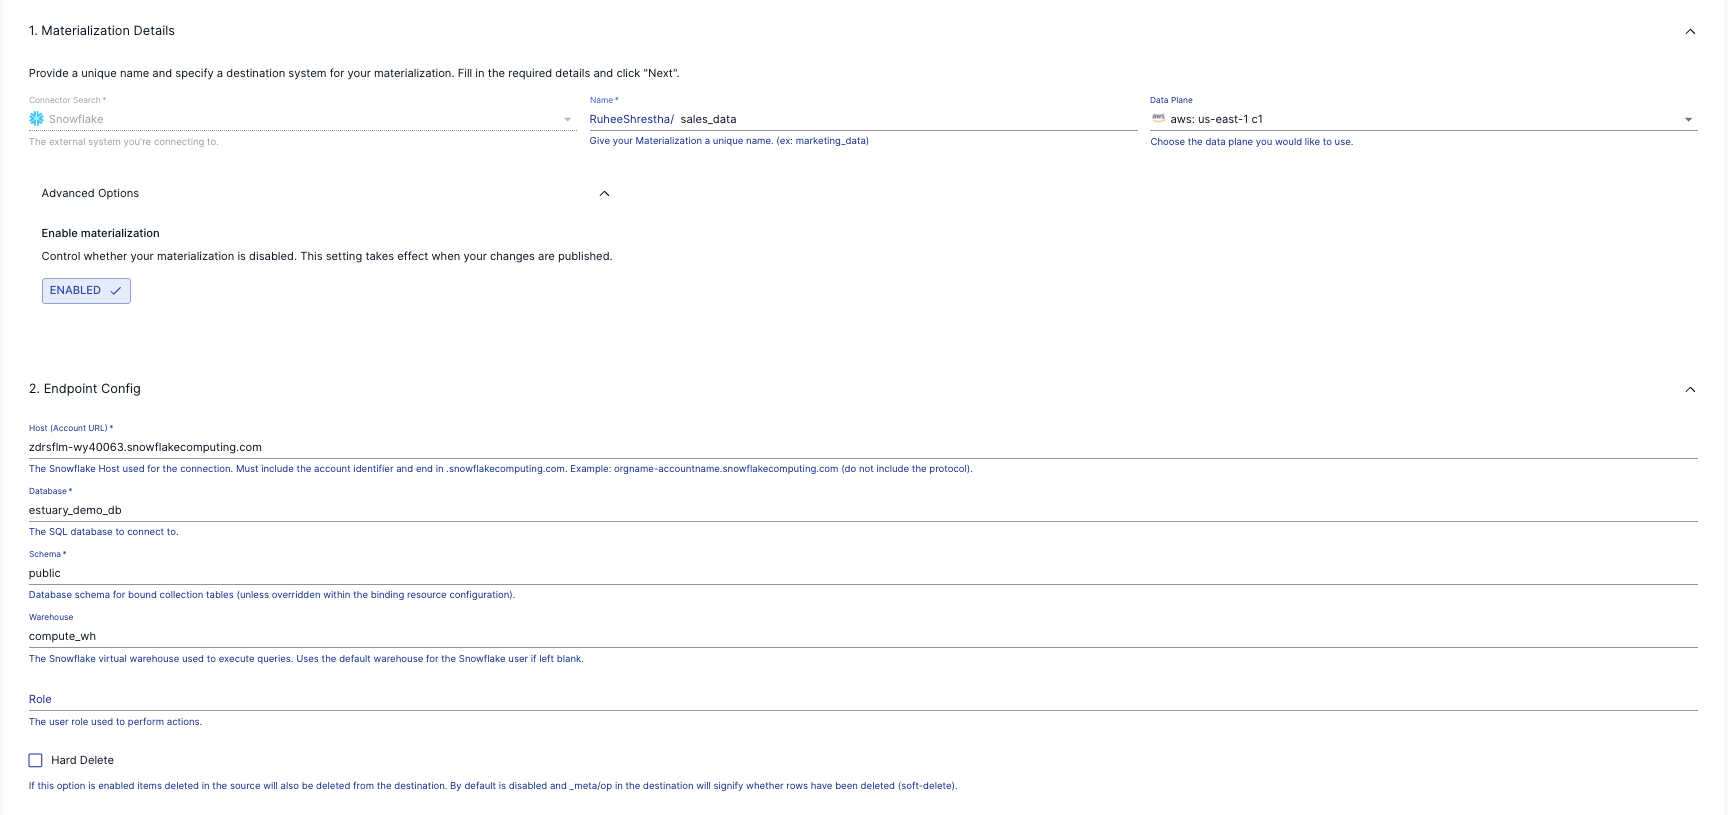Click the checkmark icon on ENABLED button
Screen dimensions: 1728x815
pos(116,291)
